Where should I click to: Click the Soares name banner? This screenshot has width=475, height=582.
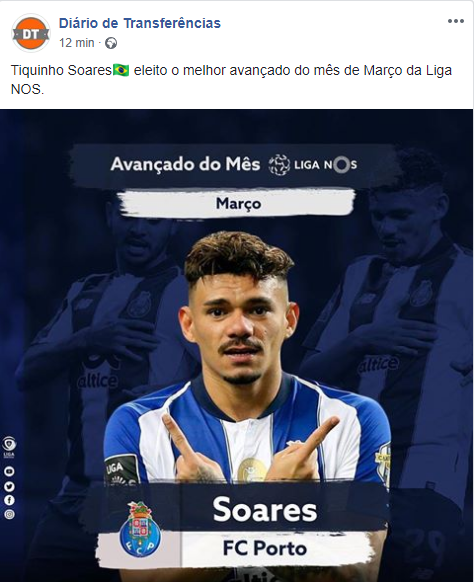tap(265, 509)
